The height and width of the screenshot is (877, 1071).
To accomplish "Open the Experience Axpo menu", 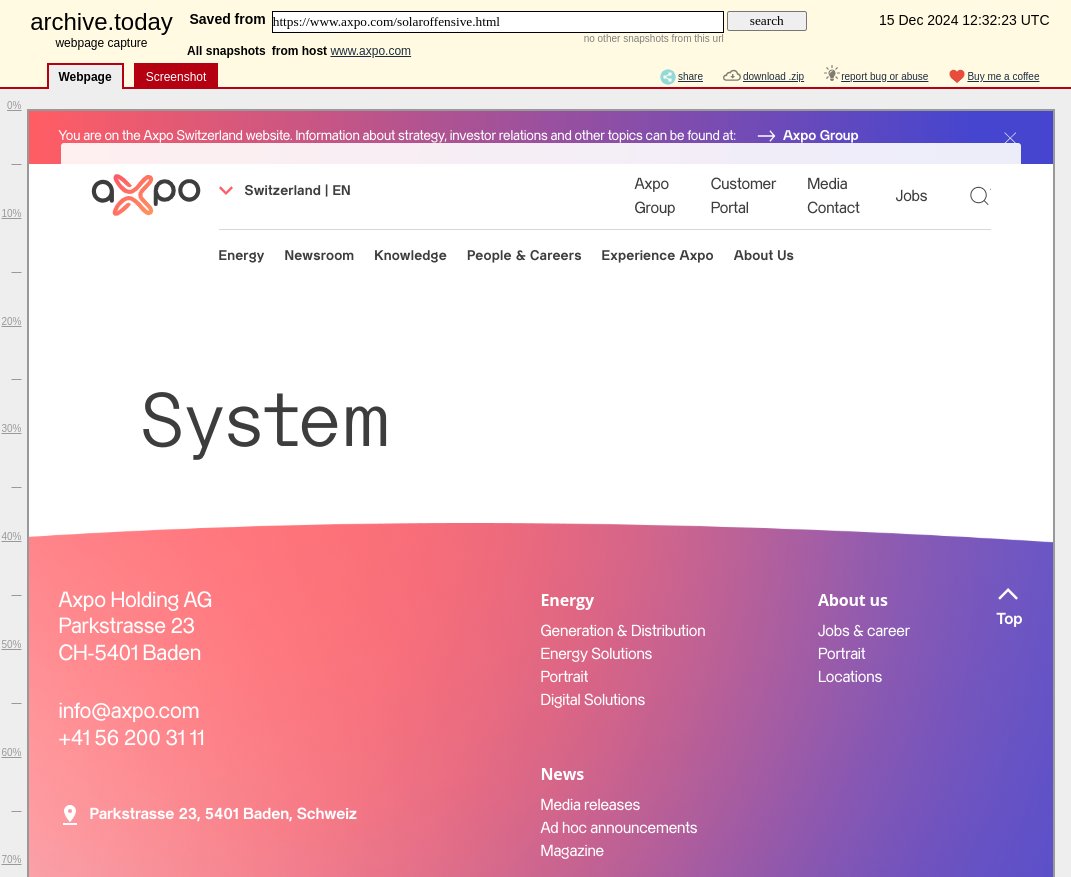I will point(657,255).
